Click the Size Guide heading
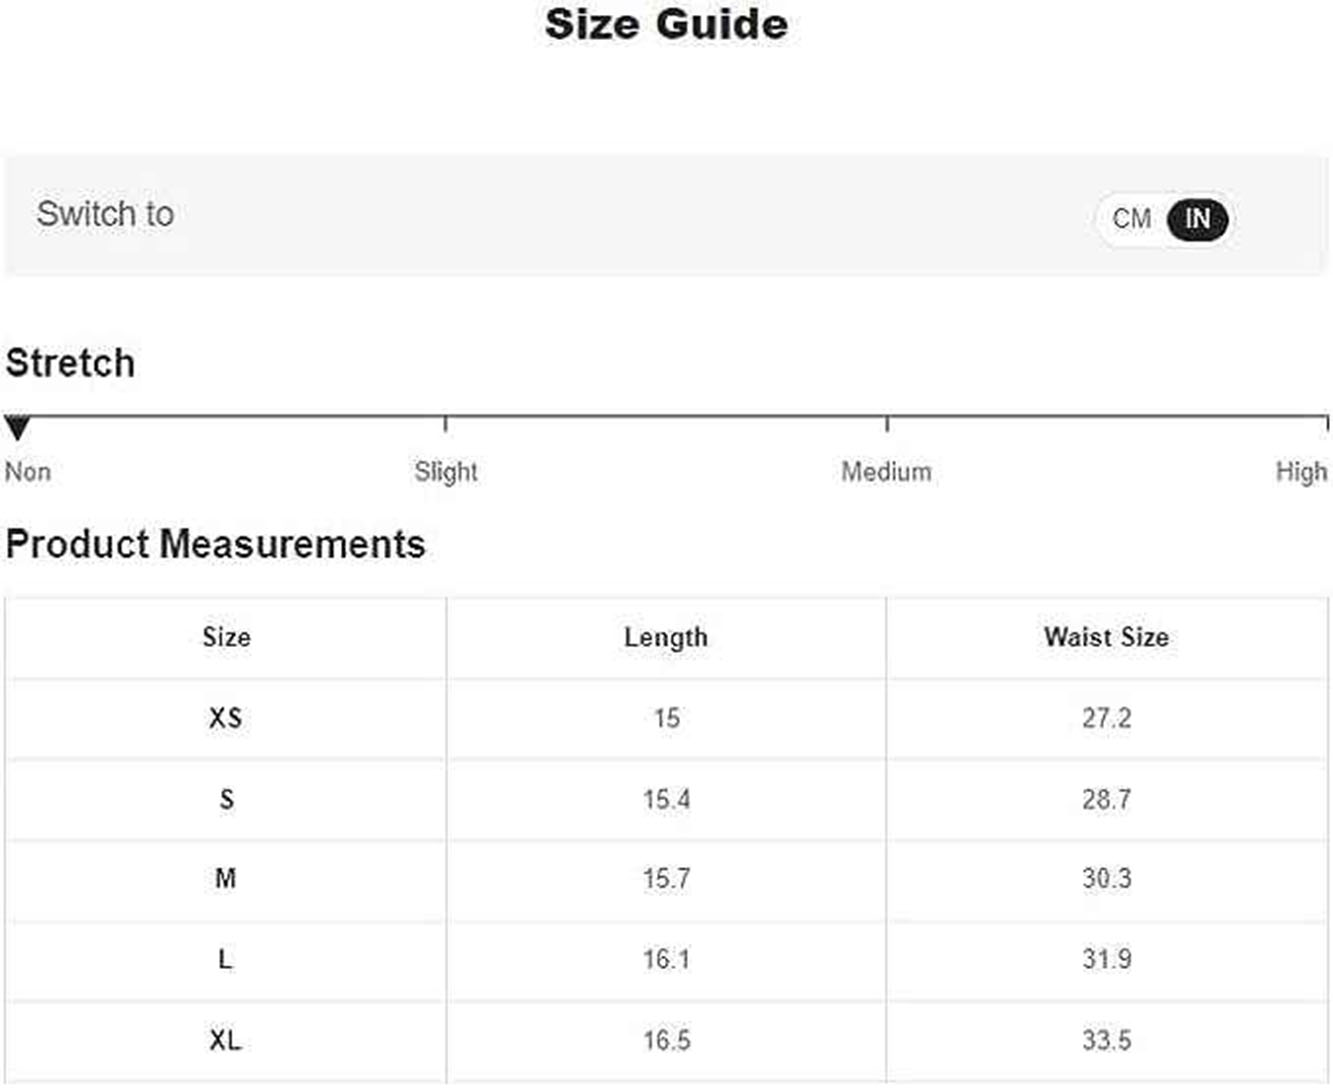This screenshot has height=1088, width=1333. click(666, 24)
